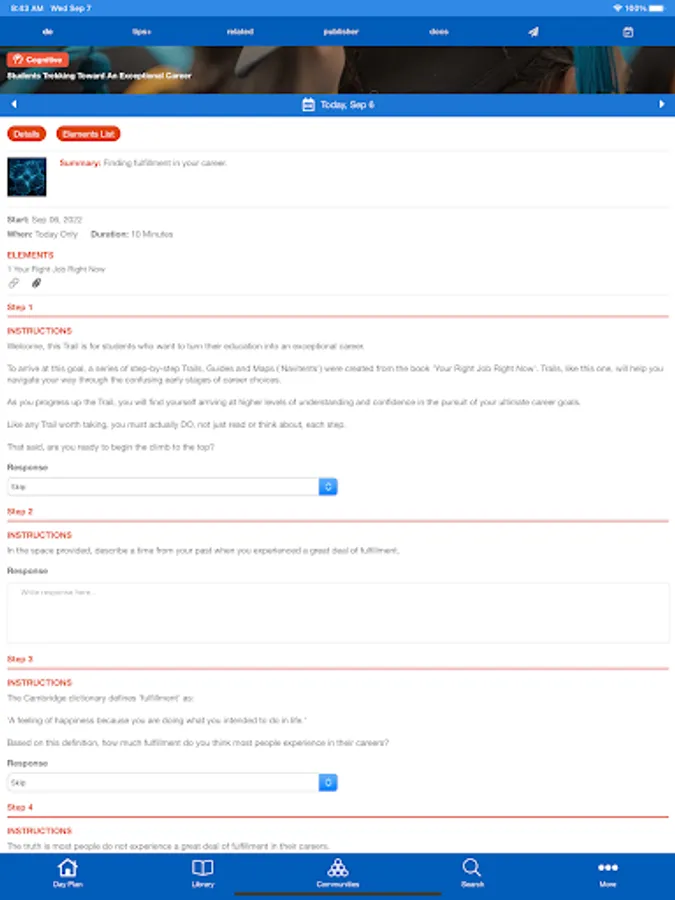Open Step 3 response dropdown
This screenshot has height=900, width=675.
pyautogui.click(x=172, y=782)
